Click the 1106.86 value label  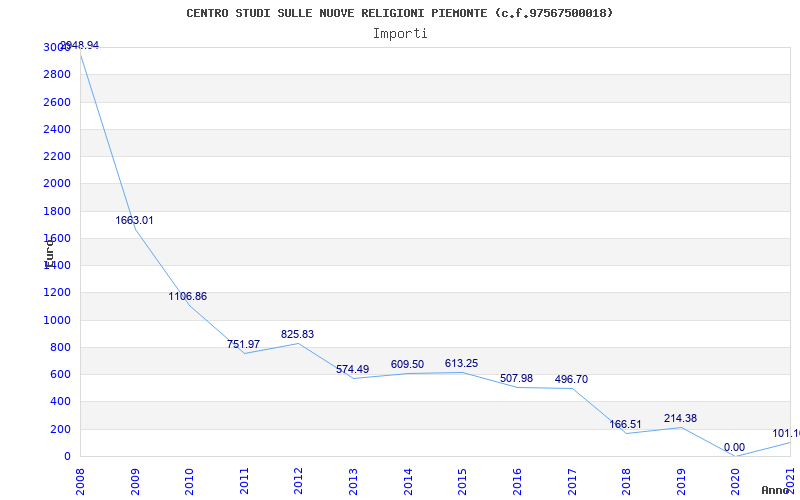pyautogui.click(x=188, y=296)
